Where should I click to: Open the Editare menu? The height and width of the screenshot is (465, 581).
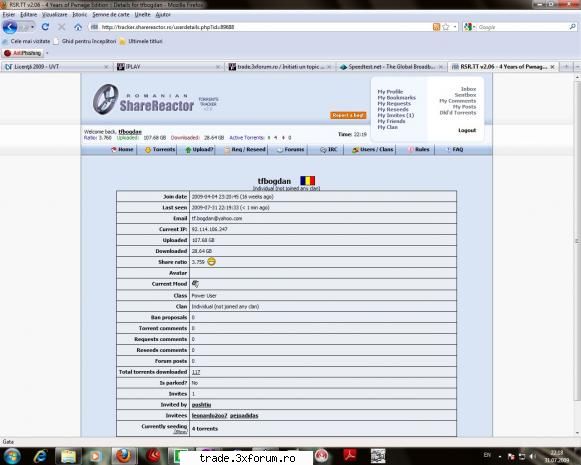29,14
